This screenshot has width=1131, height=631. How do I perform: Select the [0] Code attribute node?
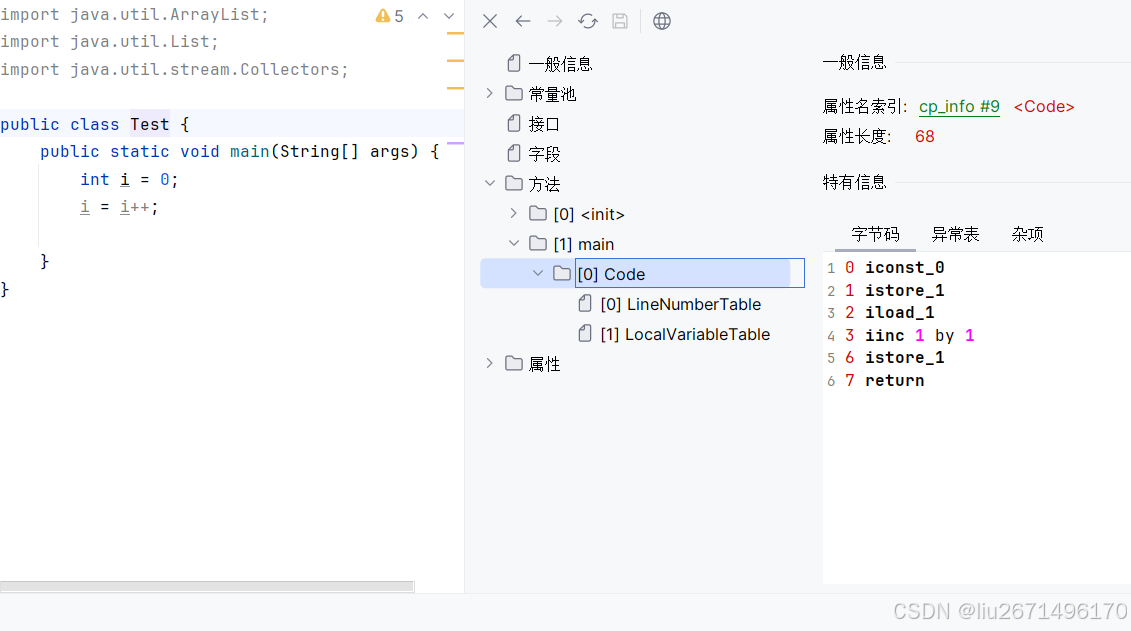611,274
